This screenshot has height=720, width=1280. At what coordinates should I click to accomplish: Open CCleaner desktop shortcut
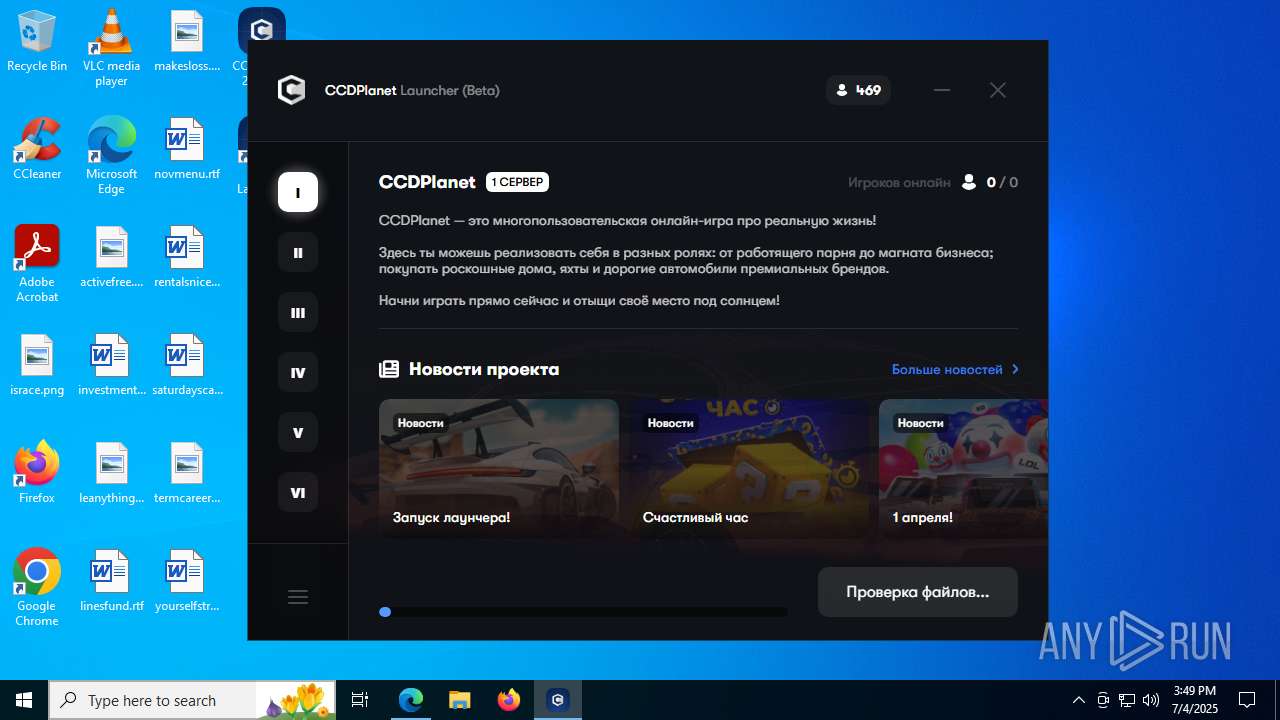pyautogui.click(x=37, y=150)
